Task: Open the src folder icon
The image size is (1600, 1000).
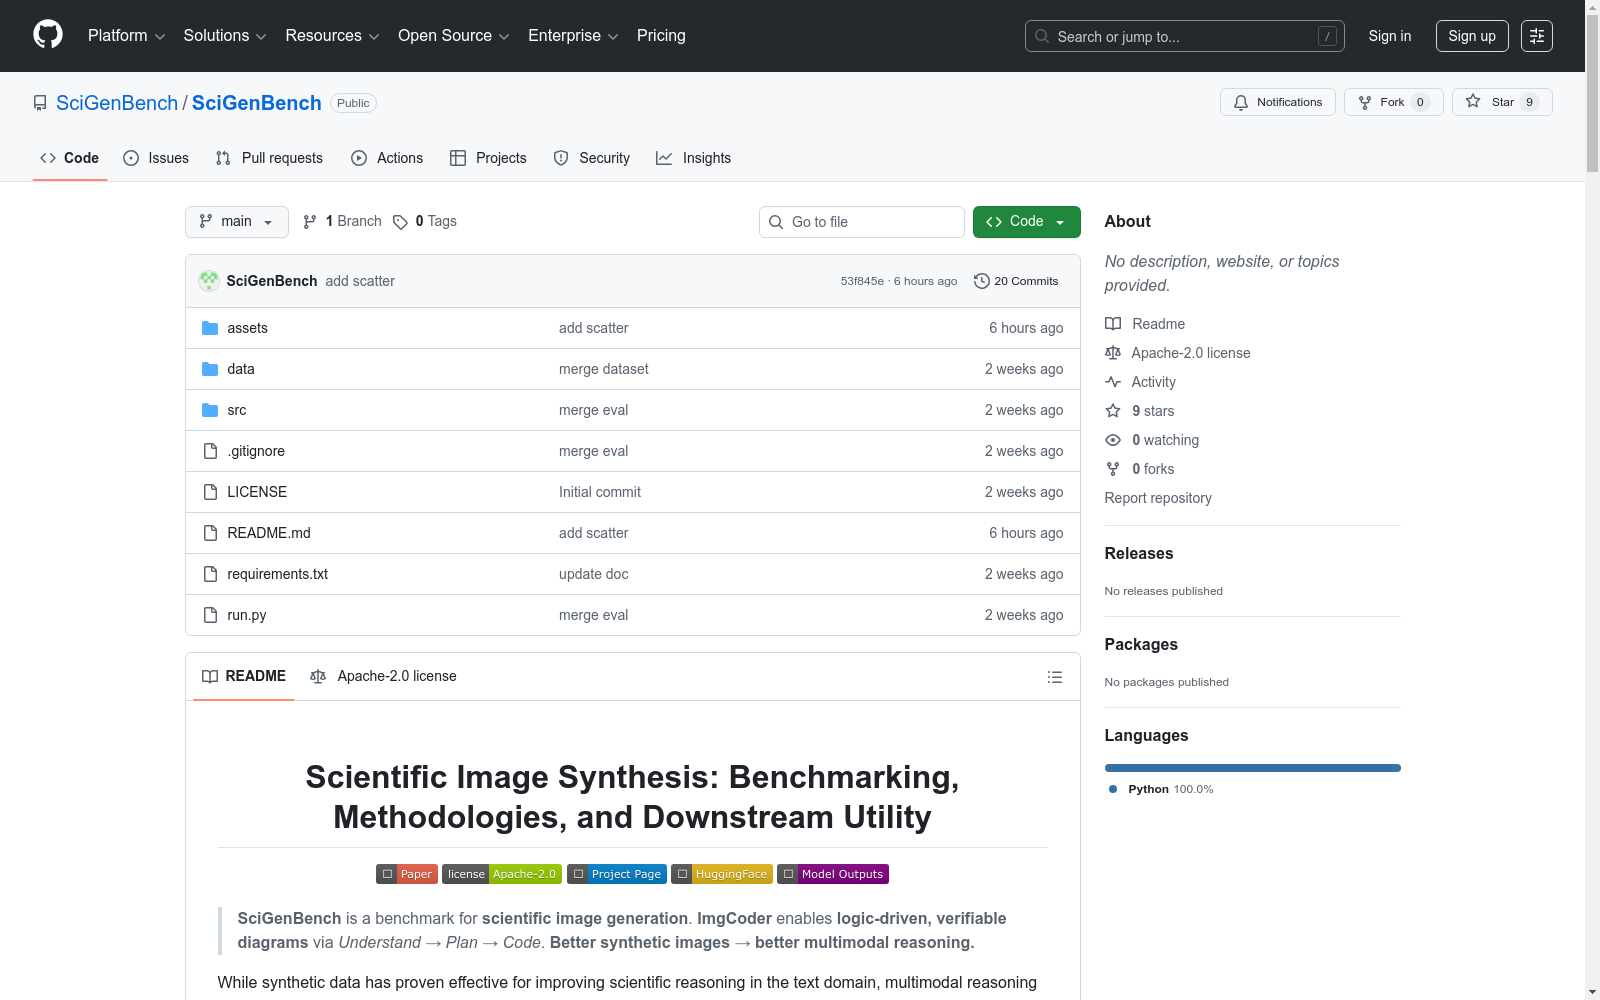Action: (210, 410)
